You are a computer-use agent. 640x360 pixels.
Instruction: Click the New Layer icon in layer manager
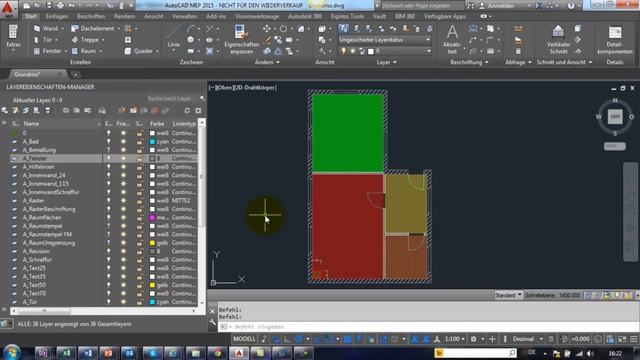tap(5, 111)
